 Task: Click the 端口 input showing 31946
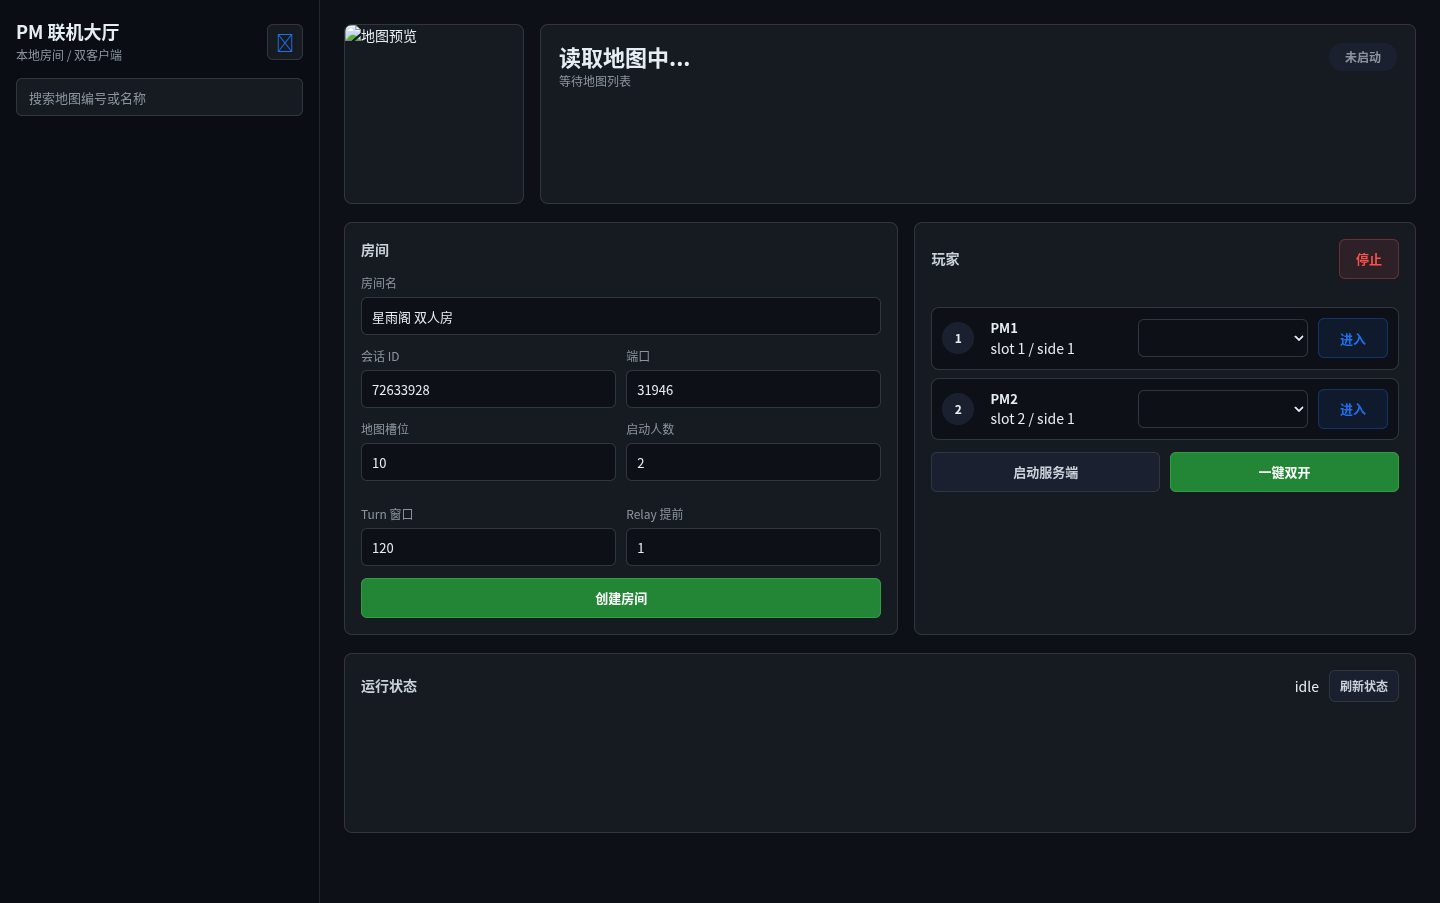pos(753,389)
